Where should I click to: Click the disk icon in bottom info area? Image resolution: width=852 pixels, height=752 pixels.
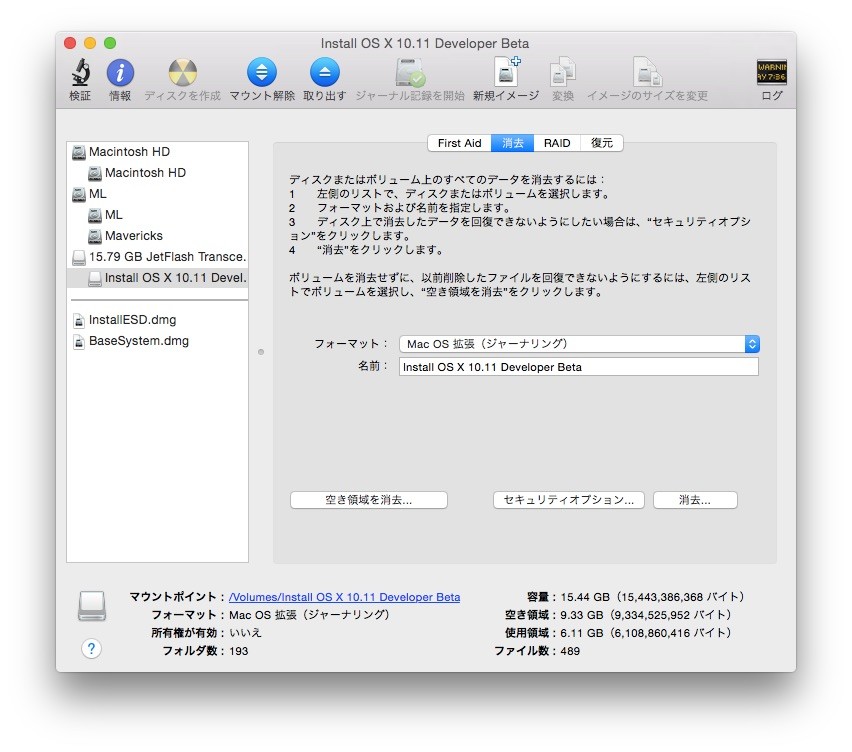(x=92, y=606)
